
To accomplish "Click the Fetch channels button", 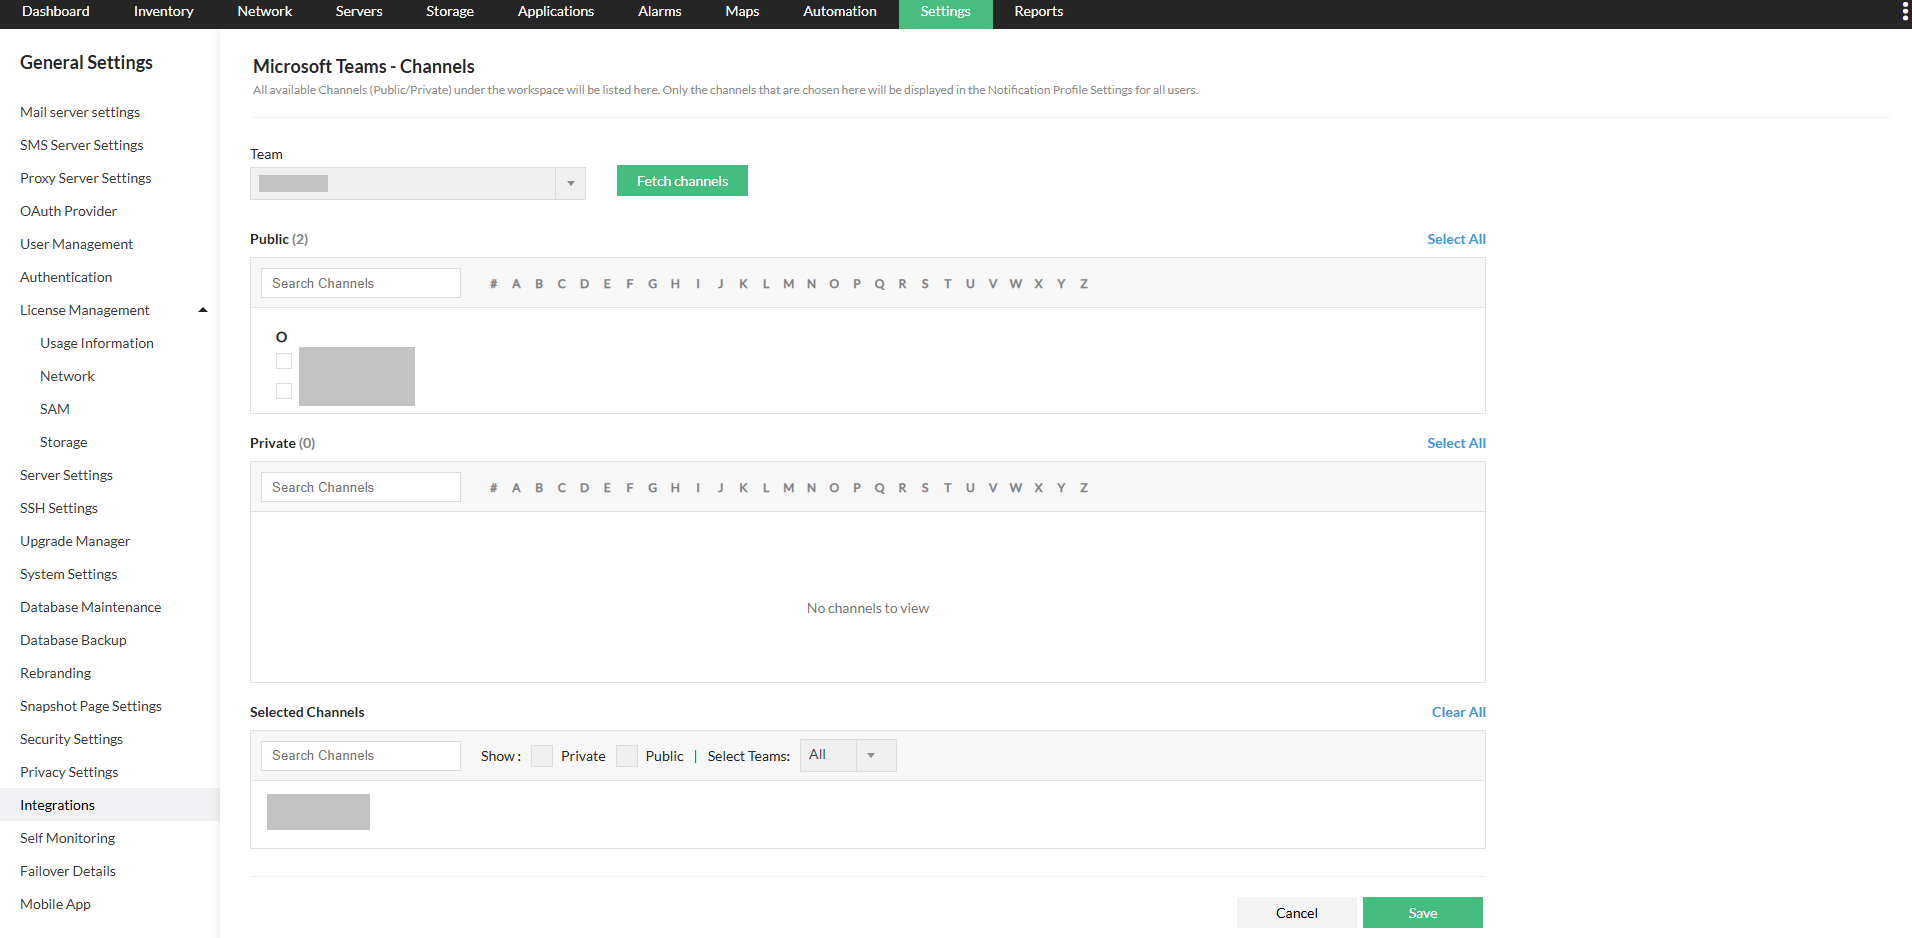I will (682, 181).
